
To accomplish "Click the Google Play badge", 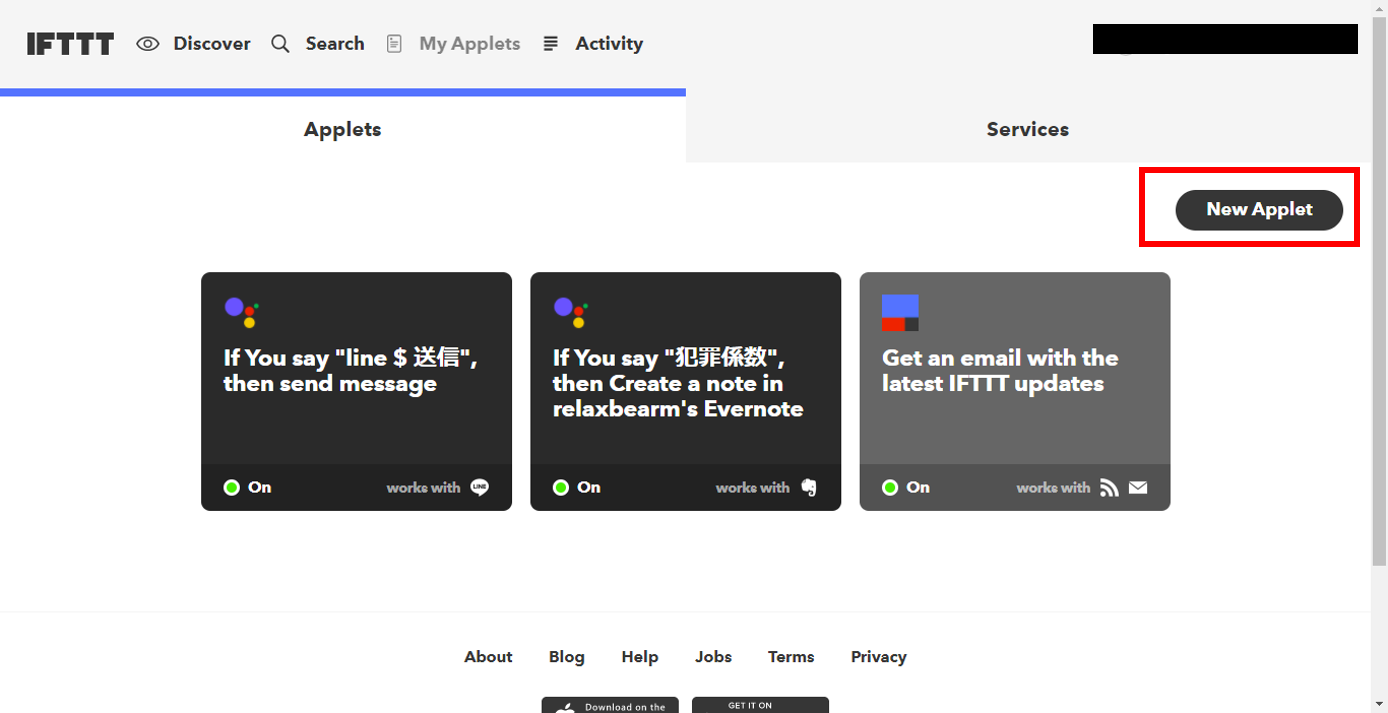I will click(x=760, y=705).
